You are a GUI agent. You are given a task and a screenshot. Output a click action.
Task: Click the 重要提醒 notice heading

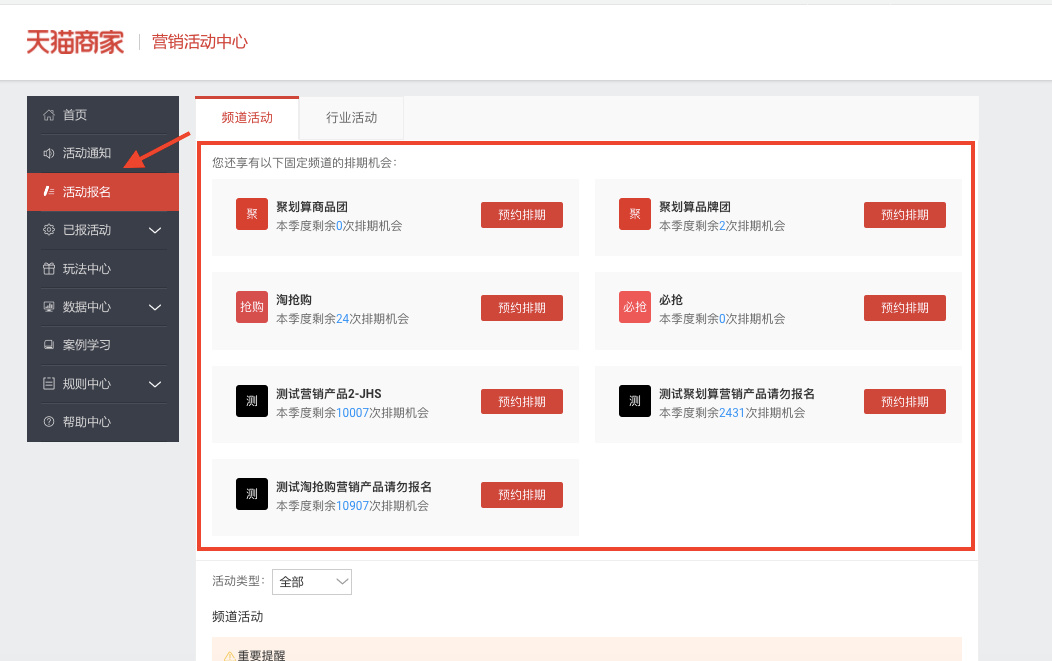[x=262, y=656]
